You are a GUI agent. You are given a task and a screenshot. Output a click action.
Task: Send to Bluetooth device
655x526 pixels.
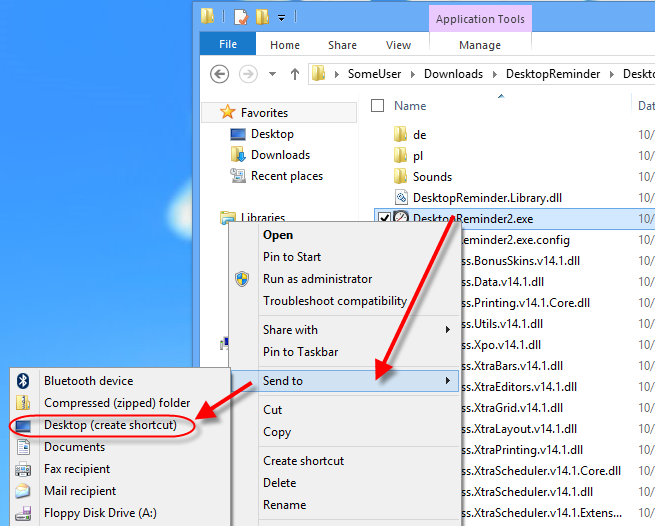(x=89, y=381)
